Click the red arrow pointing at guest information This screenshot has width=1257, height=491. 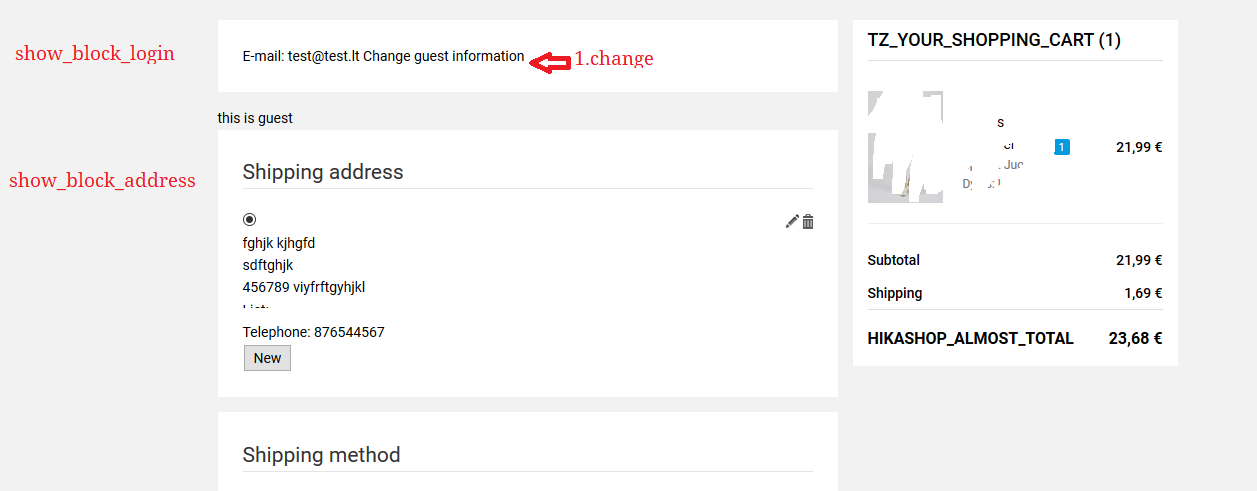click(x=549, y=62)
